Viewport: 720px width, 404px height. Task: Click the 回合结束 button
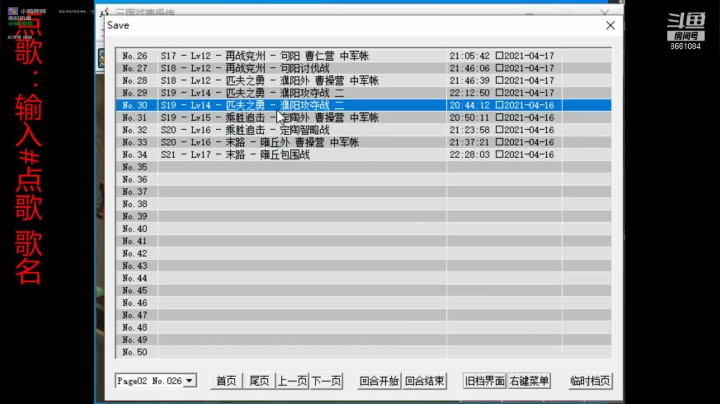(425, 381)
